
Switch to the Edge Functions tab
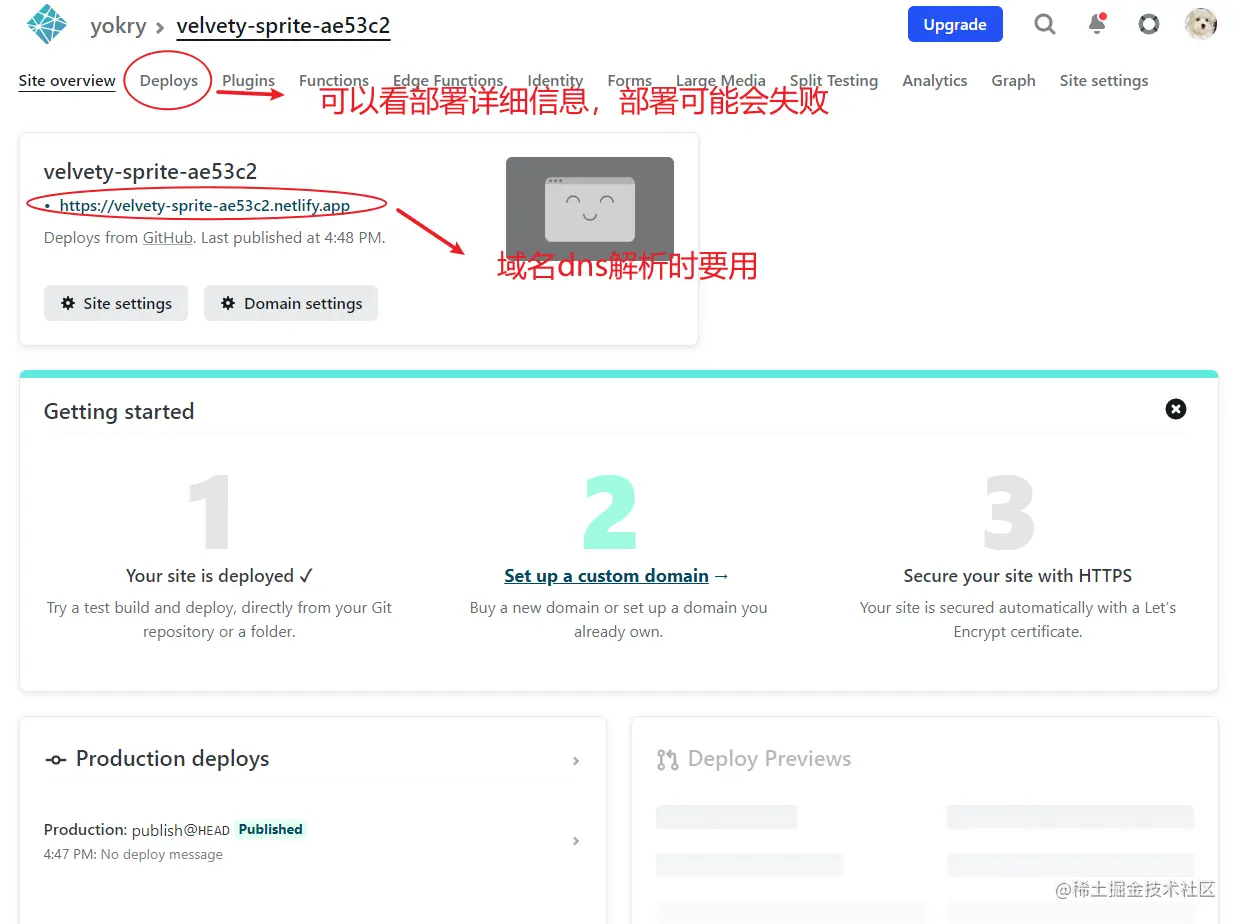(448, 81)
